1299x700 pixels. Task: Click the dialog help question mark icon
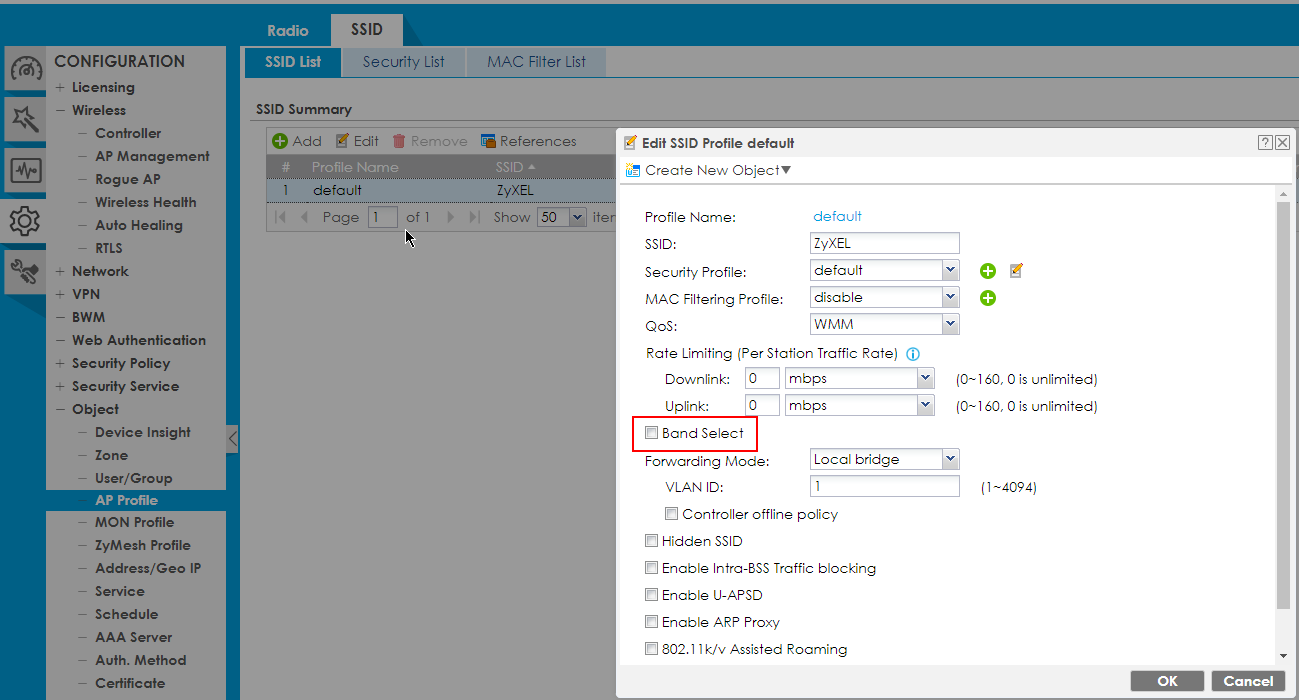(1265, 143)
